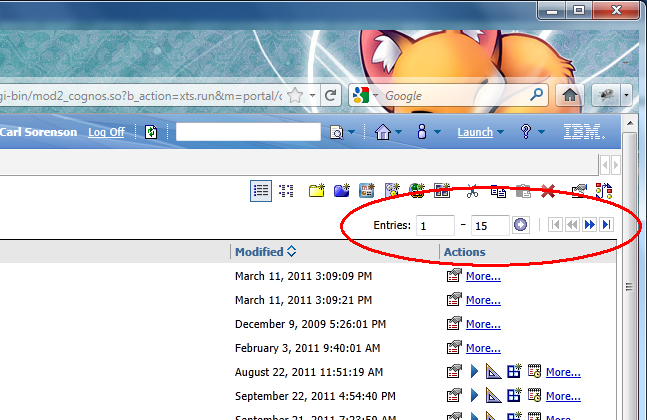Jump to last page of entries
This screenshot has height=420, width=647.
[x=607, y=225]
